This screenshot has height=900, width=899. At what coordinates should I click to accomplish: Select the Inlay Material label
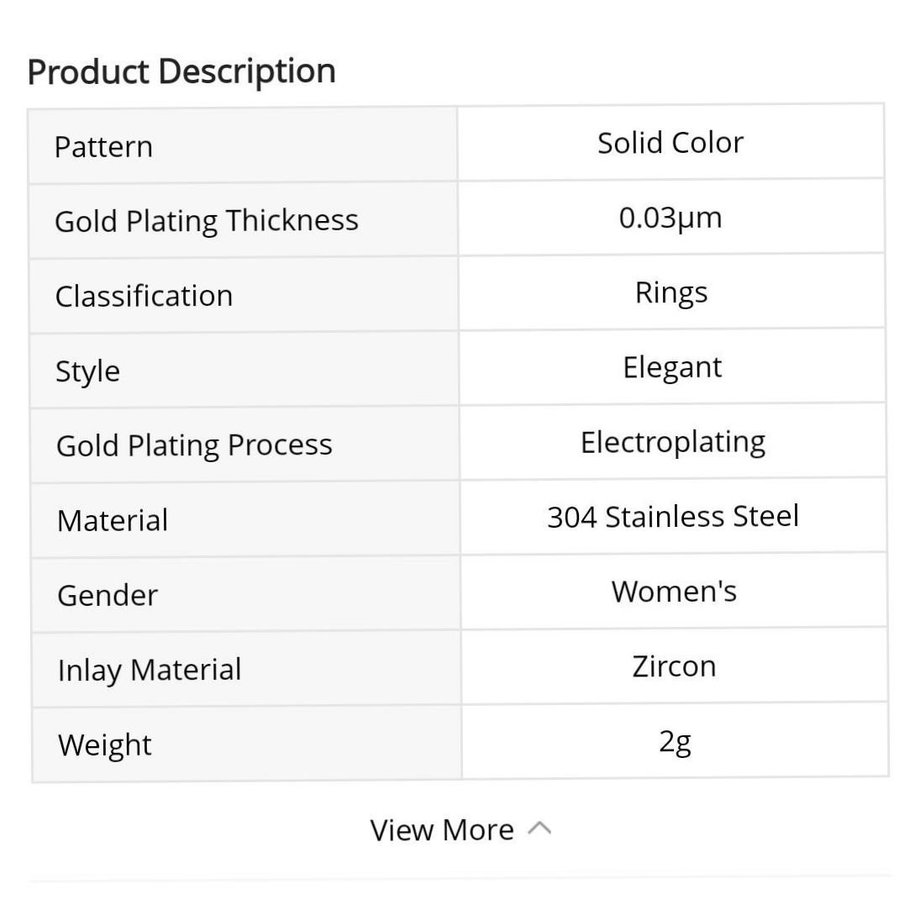pyautogui.click(x=150, y=670)
